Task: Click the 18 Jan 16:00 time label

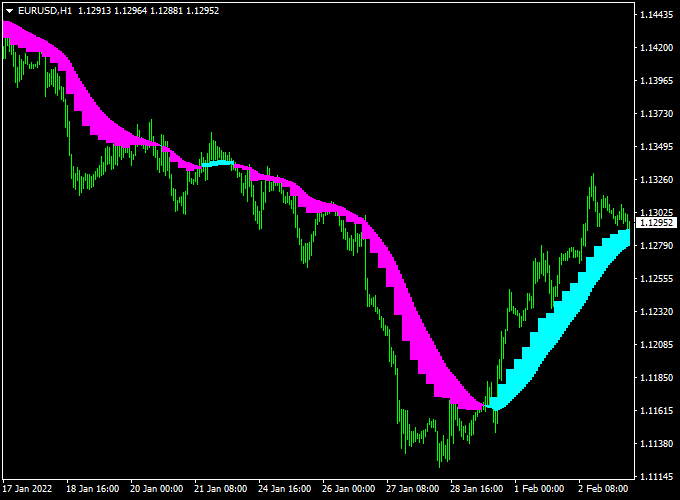Action: (92, 489)
